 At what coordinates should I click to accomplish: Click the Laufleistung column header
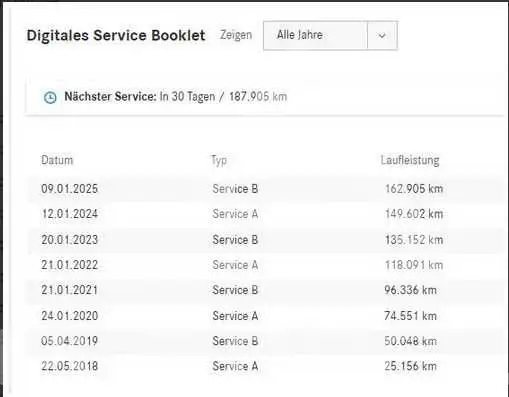click(410, 160)
